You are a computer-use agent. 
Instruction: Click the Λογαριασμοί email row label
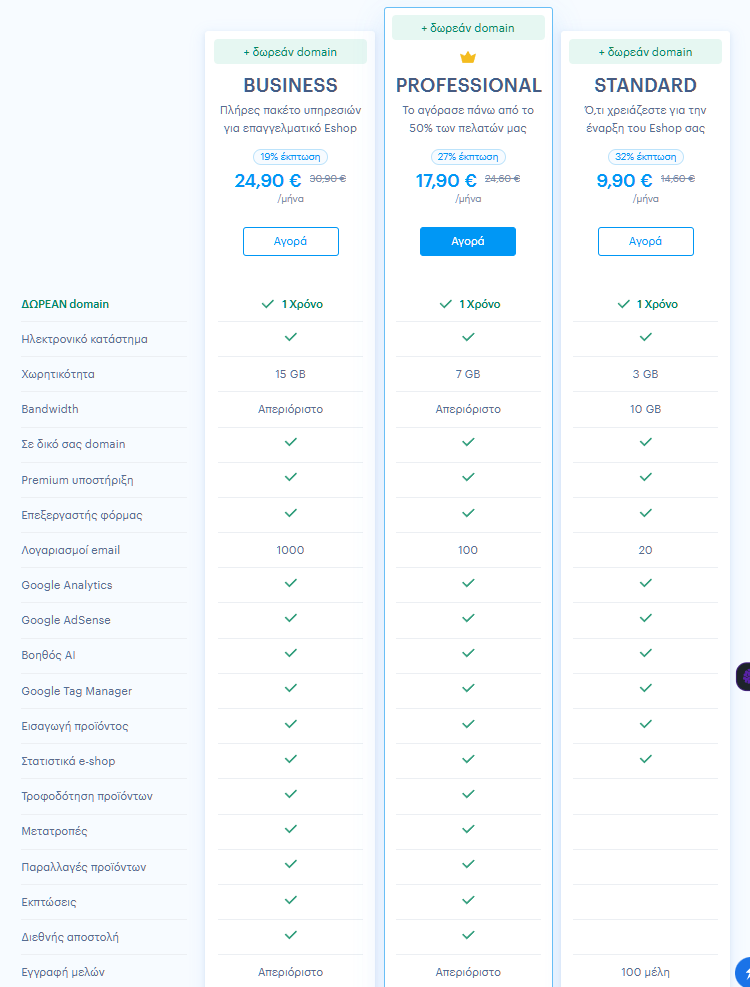click(x=70, y=550)
